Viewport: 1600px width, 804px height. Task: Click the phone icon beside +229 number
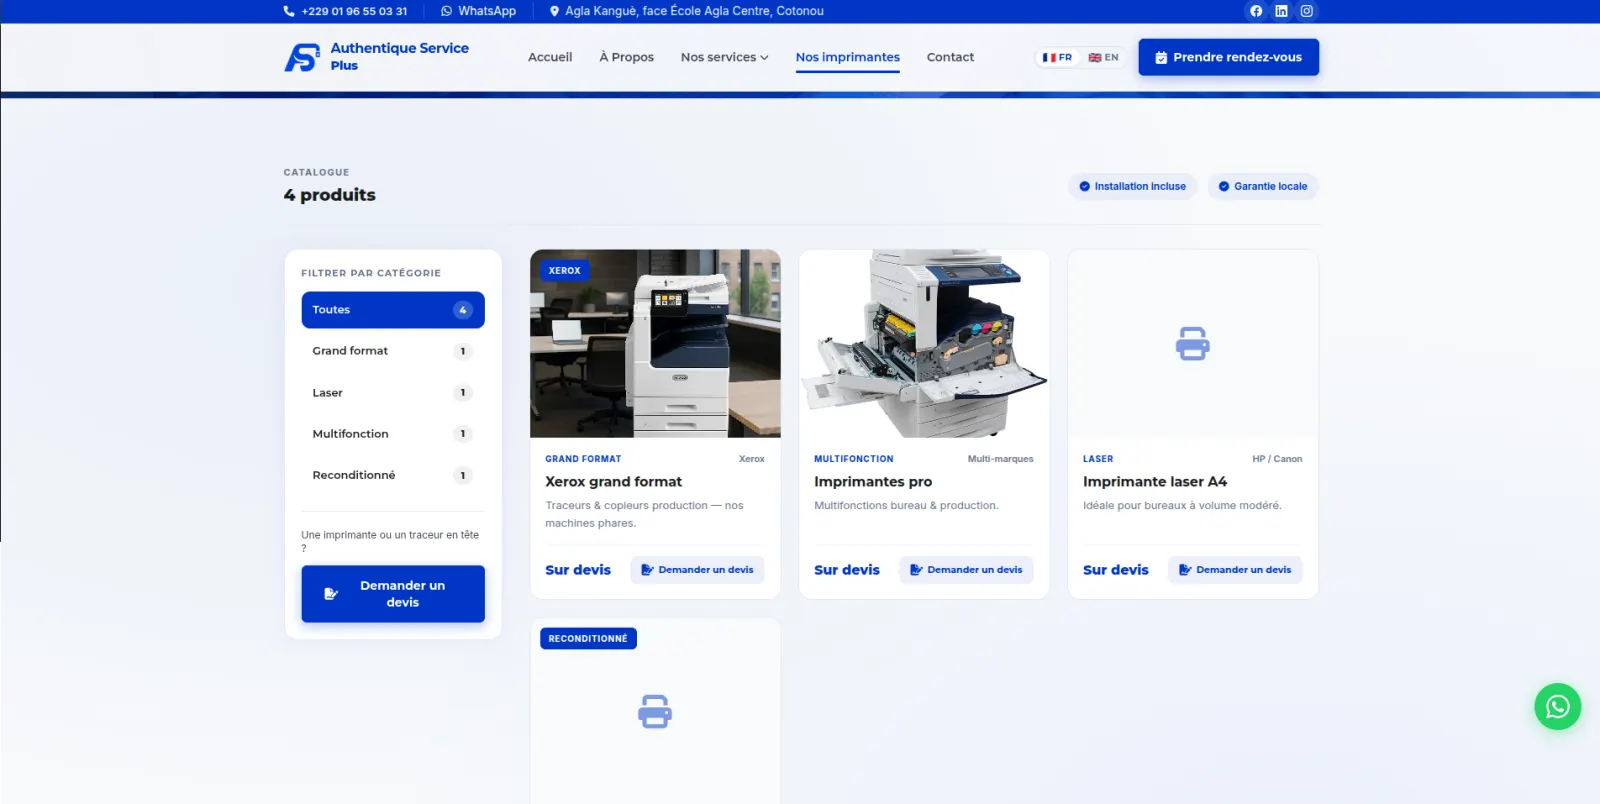(x=289, y=11)
